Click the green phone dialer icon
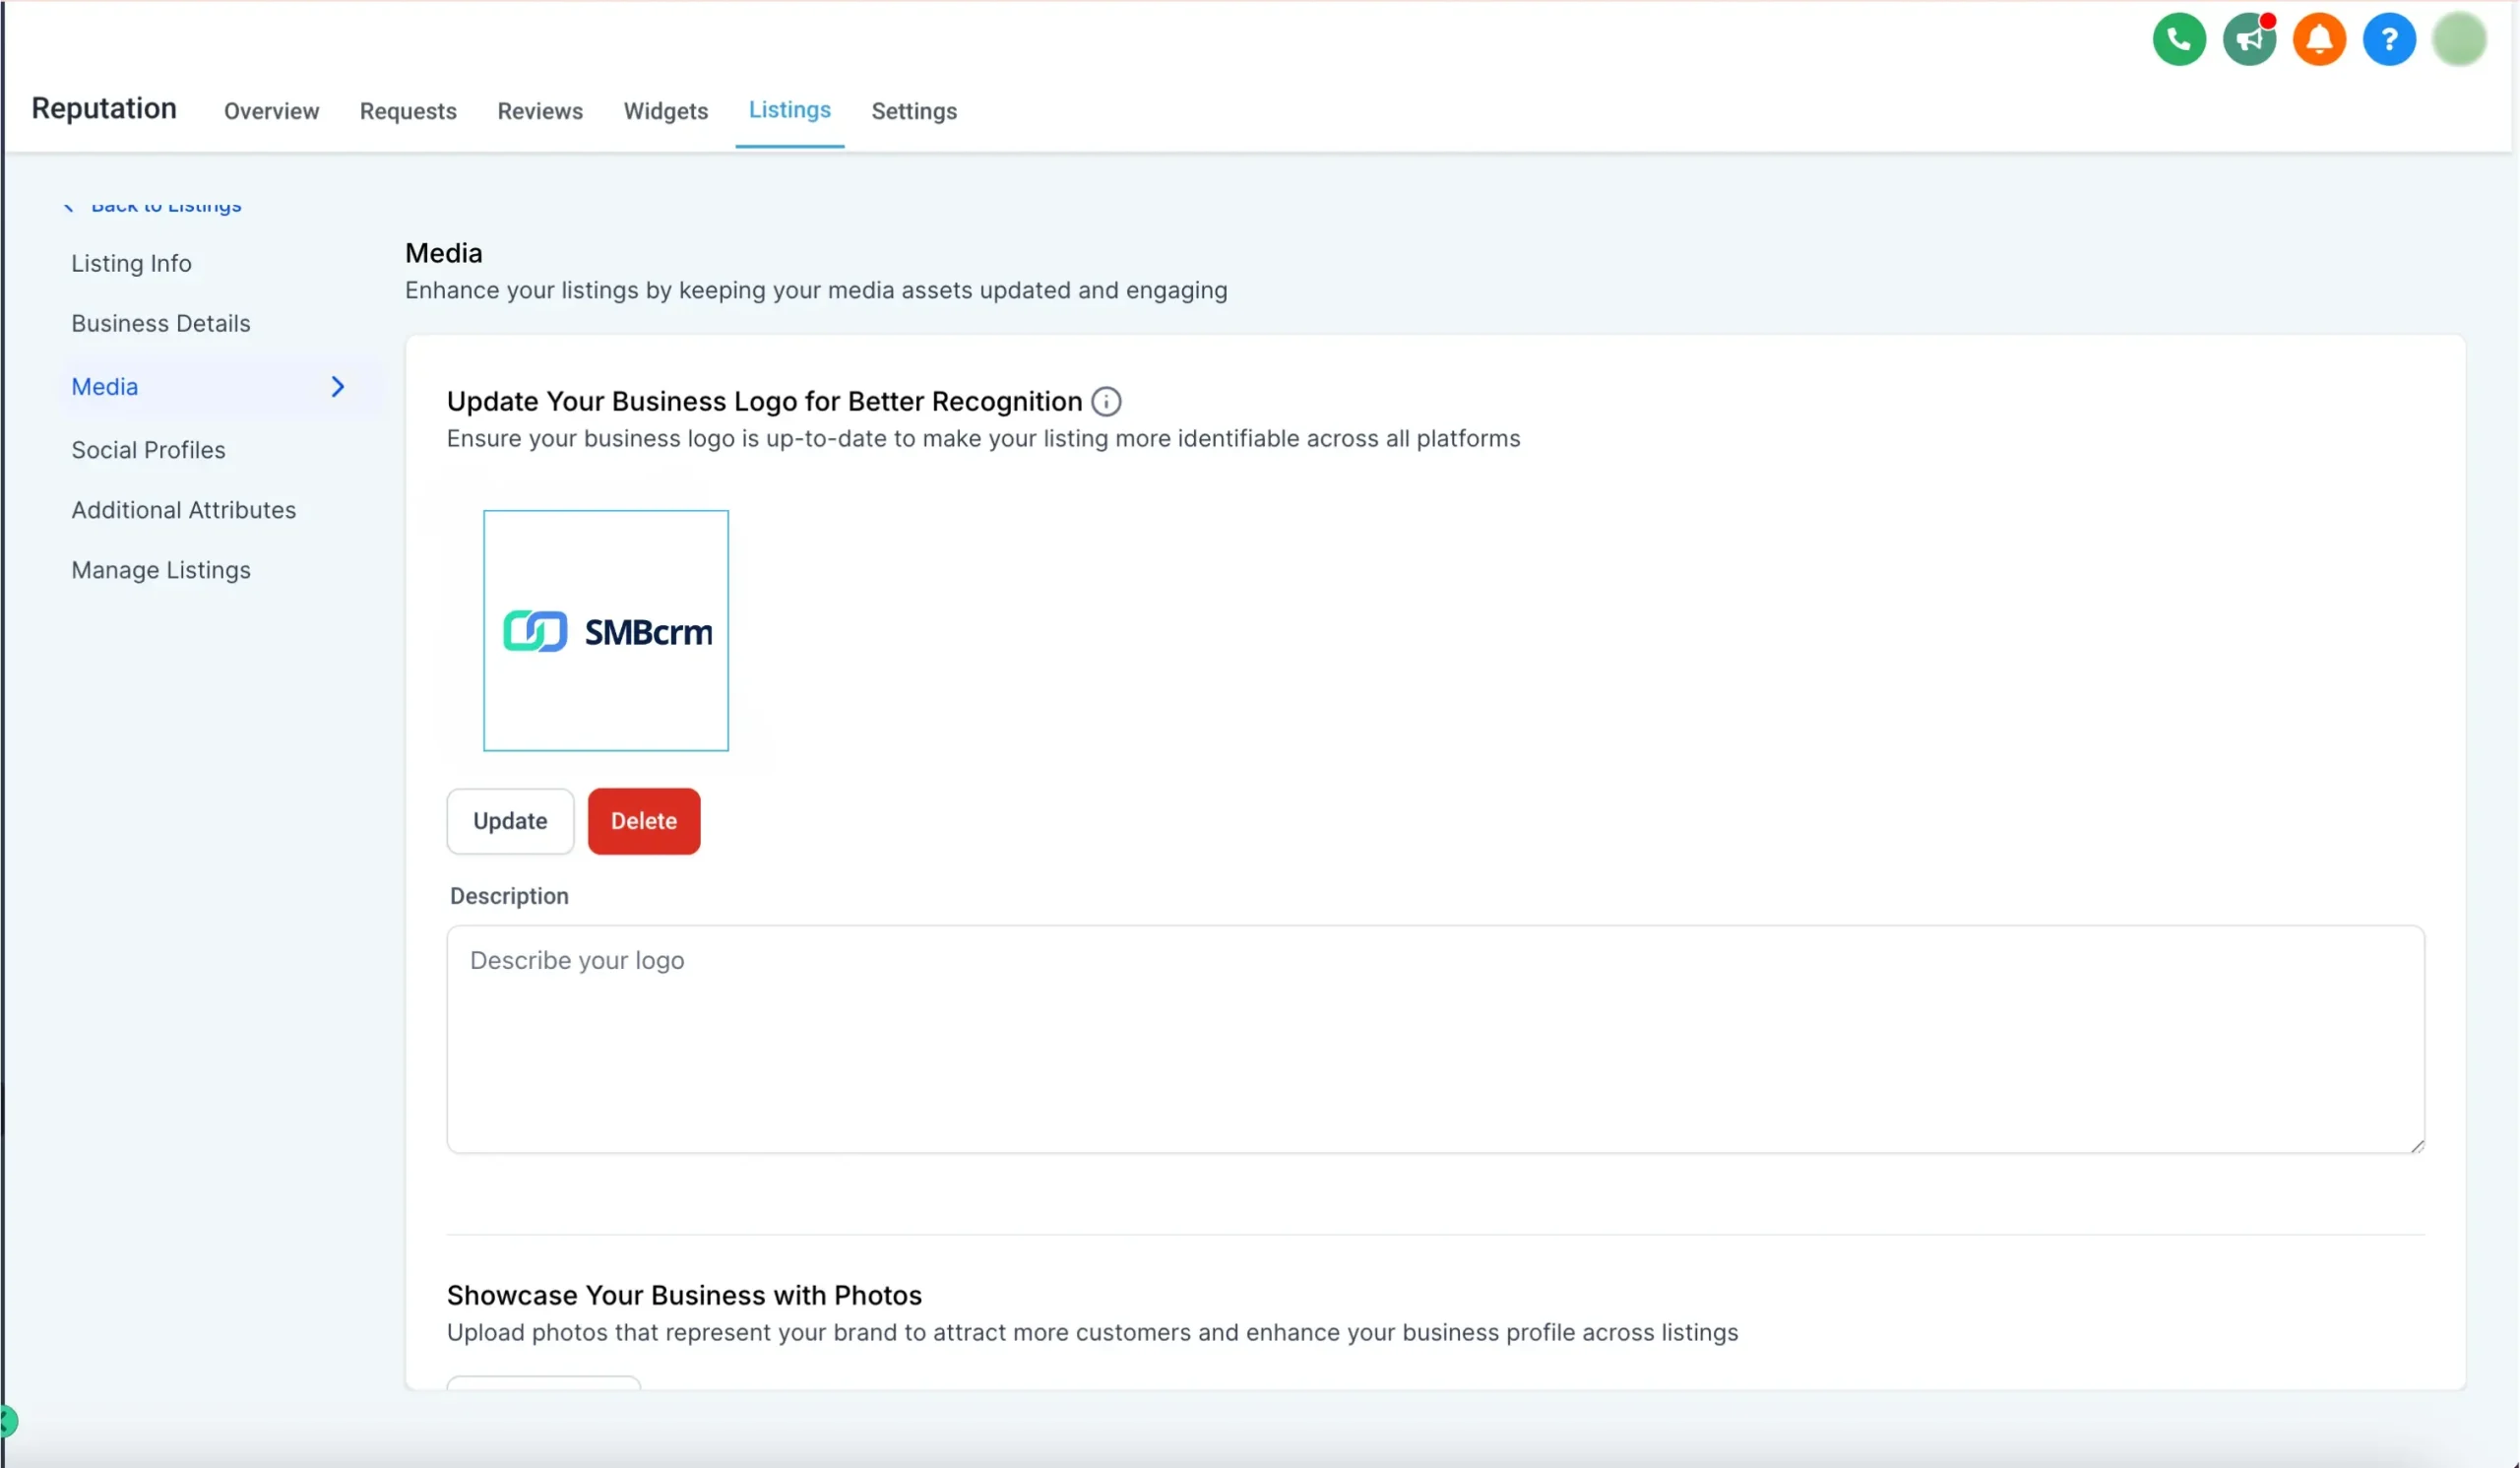Screen dimensions: 2520x1468 (x=2179, y=40)
